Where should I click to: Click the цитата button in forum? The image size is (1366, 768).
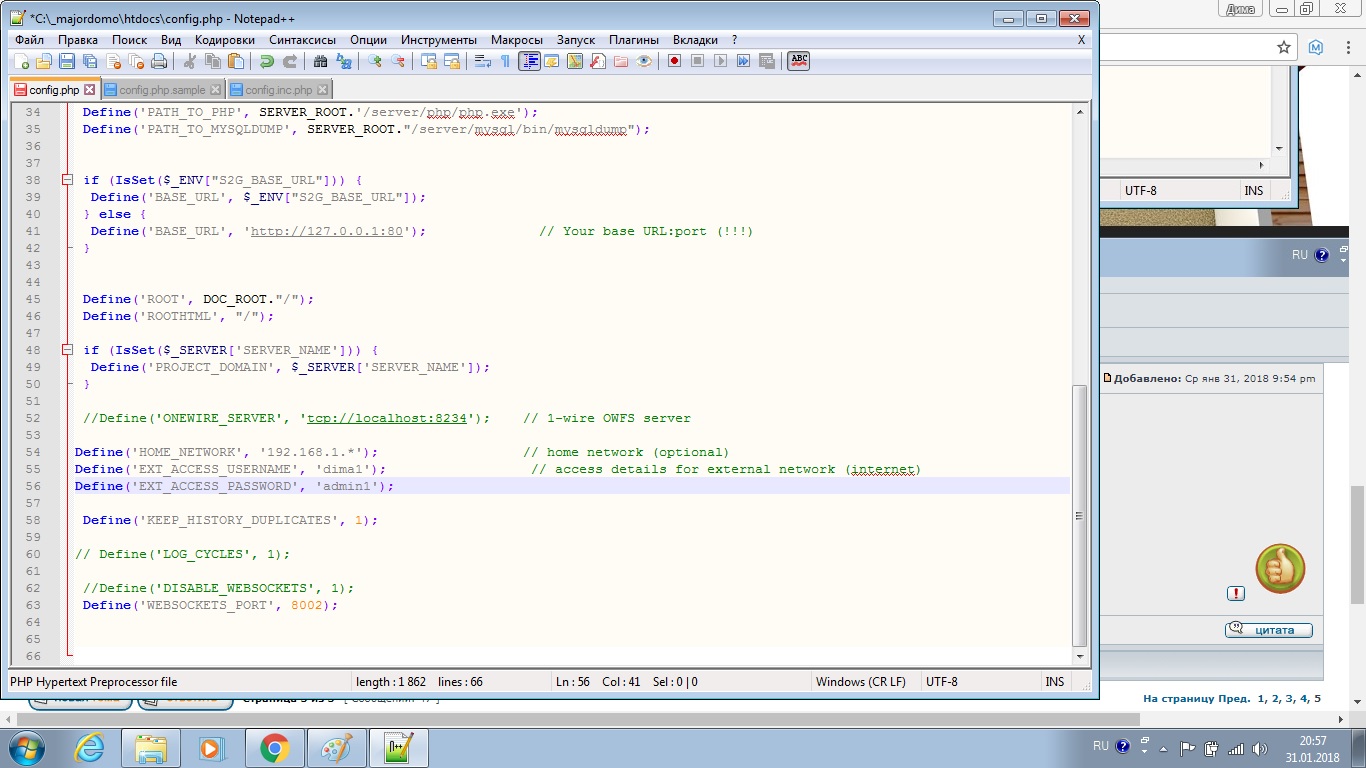pos(1268,630)
